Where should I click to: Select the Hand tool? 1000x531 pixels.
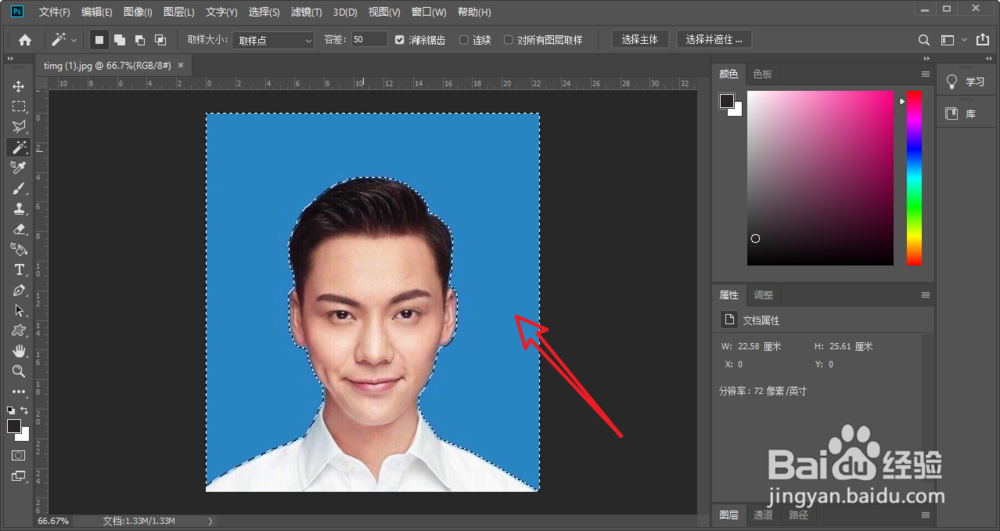point(18,351)
